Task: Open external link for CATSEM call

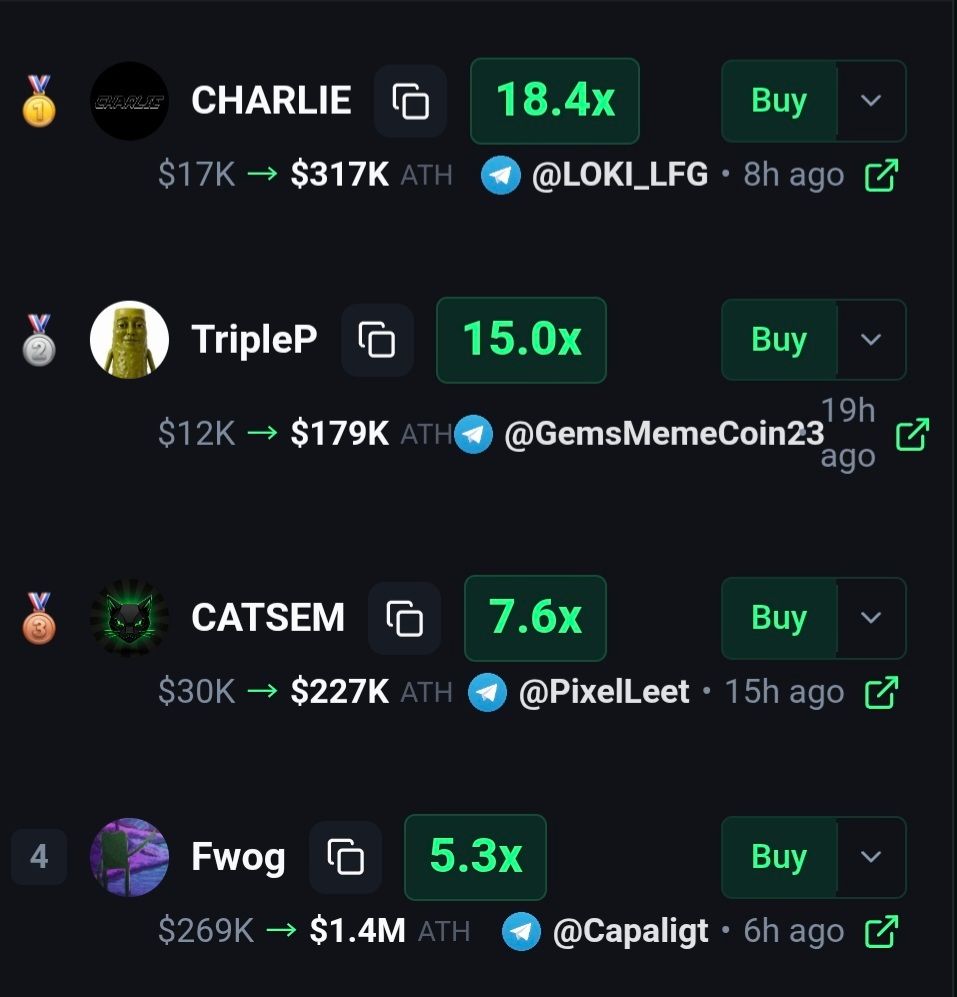Action: [x=881, y=692]
